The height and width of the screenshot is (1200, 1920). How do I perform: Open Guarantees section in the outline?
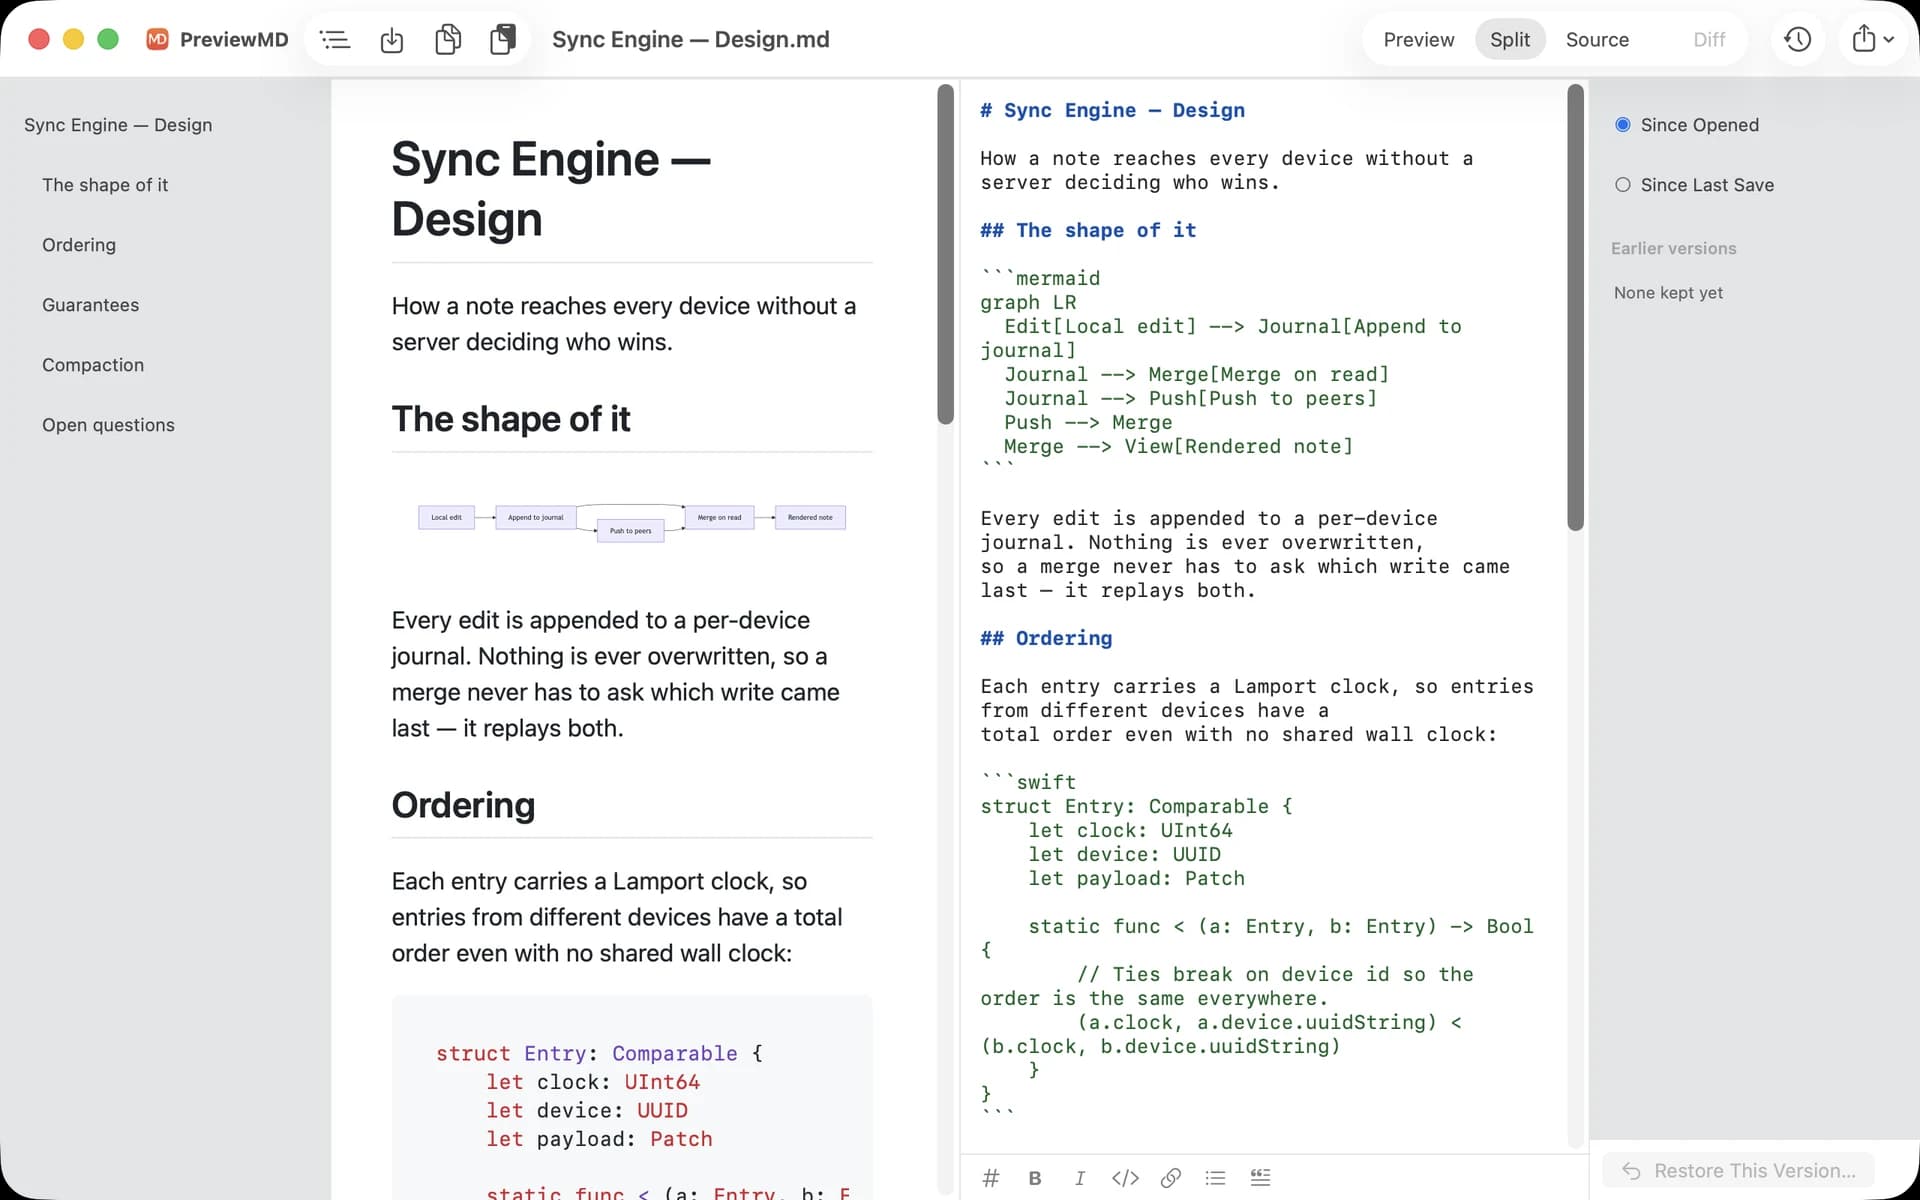pos(90,305)
